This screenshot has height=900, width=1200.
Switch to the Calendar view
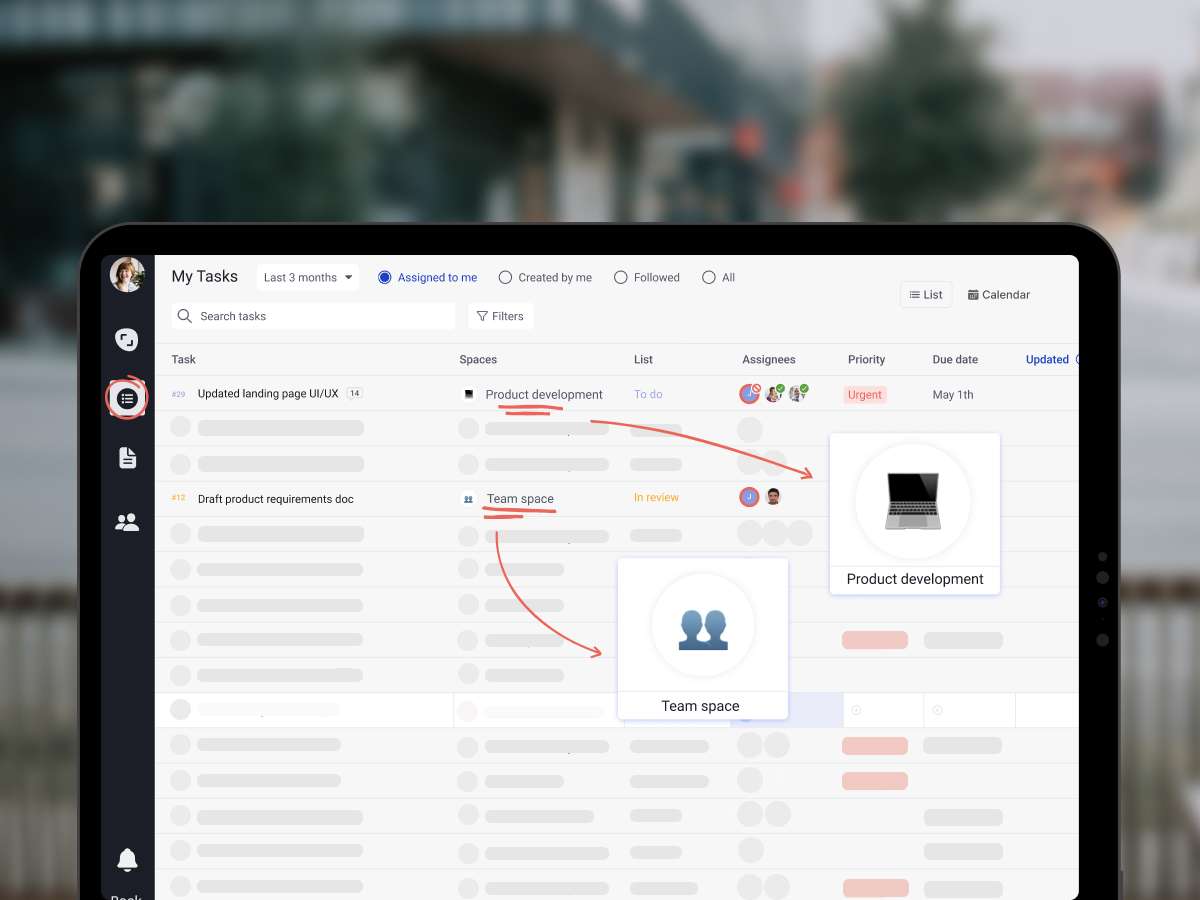998,295
